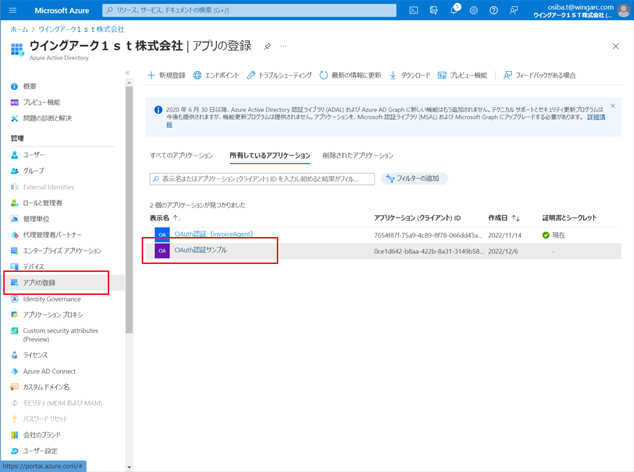634x472 pixels.
Task: Click ダウンロード in the toolbar
Action: tap(410, 75)
